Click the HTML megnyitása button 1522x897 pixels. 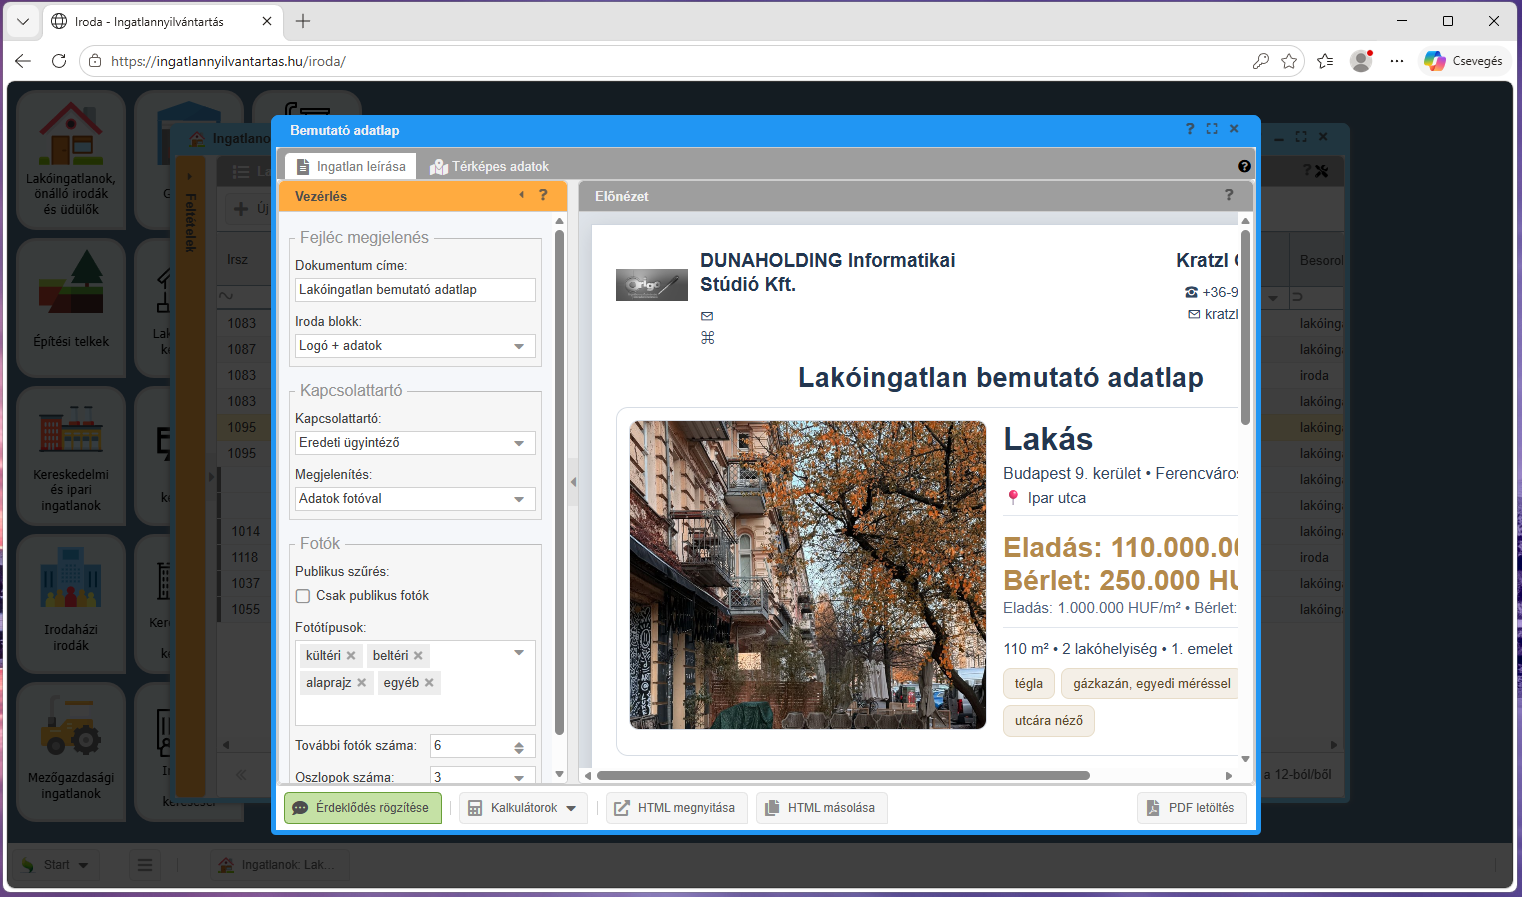point(677,808)
